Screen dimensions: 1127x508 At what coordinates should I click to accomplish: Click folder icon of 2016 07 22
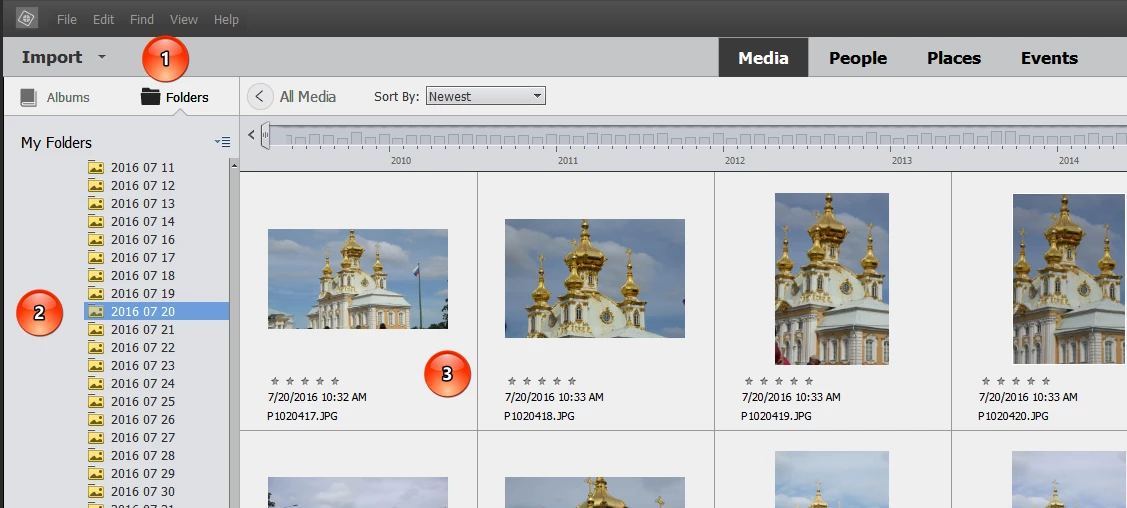click(96, 347)
